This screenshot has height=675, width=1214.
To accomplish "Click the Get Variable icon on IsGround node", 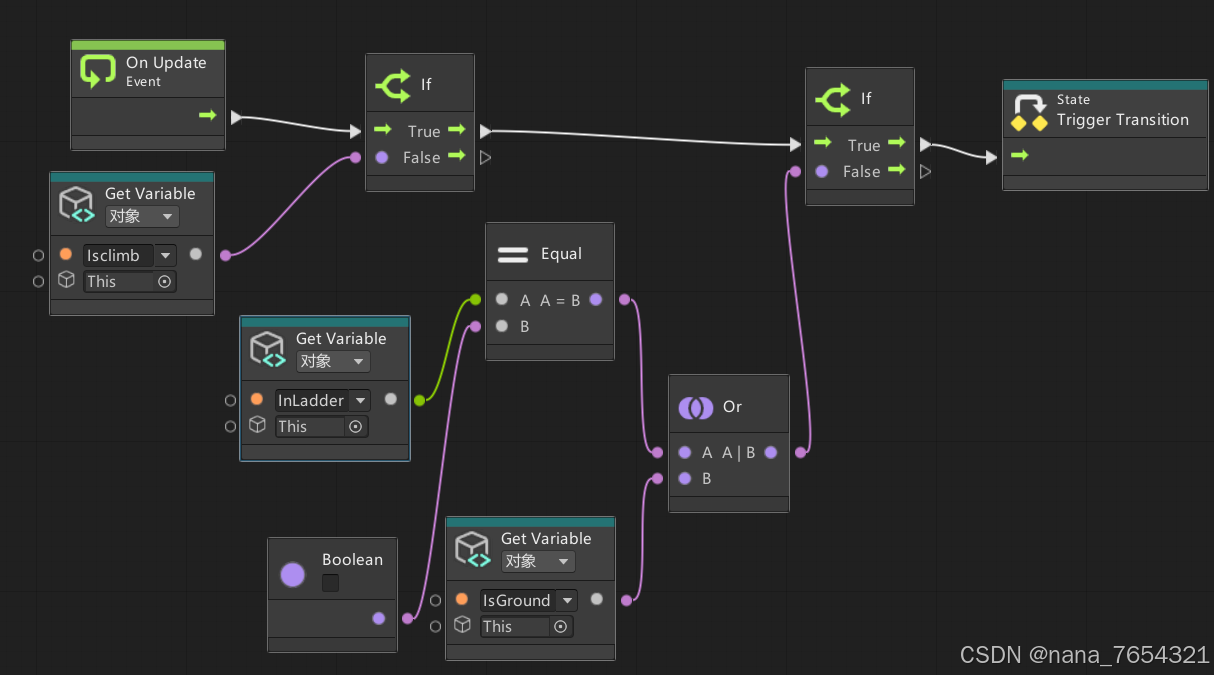I will click(472, 548).
